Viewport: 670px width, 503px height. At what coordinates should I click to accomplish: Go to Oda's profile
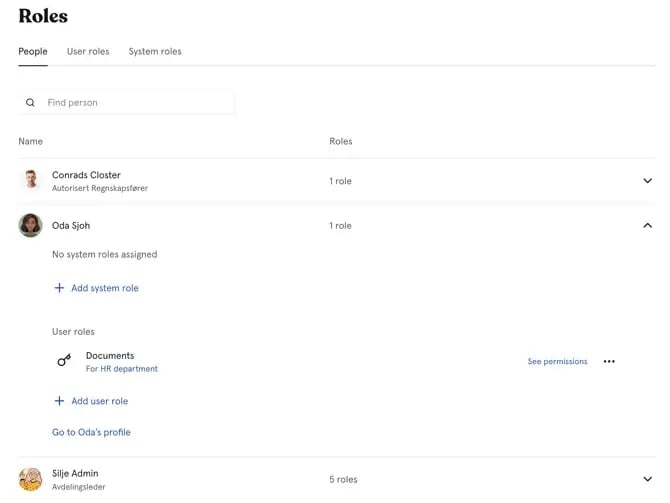click(x=91, y=432)
